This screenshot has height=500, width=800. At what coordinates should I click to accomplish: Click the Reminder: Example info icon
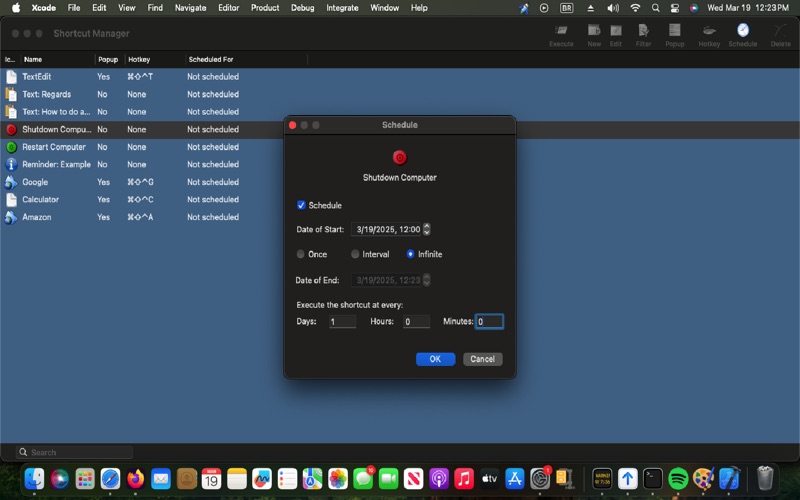(x=11, y=164)
